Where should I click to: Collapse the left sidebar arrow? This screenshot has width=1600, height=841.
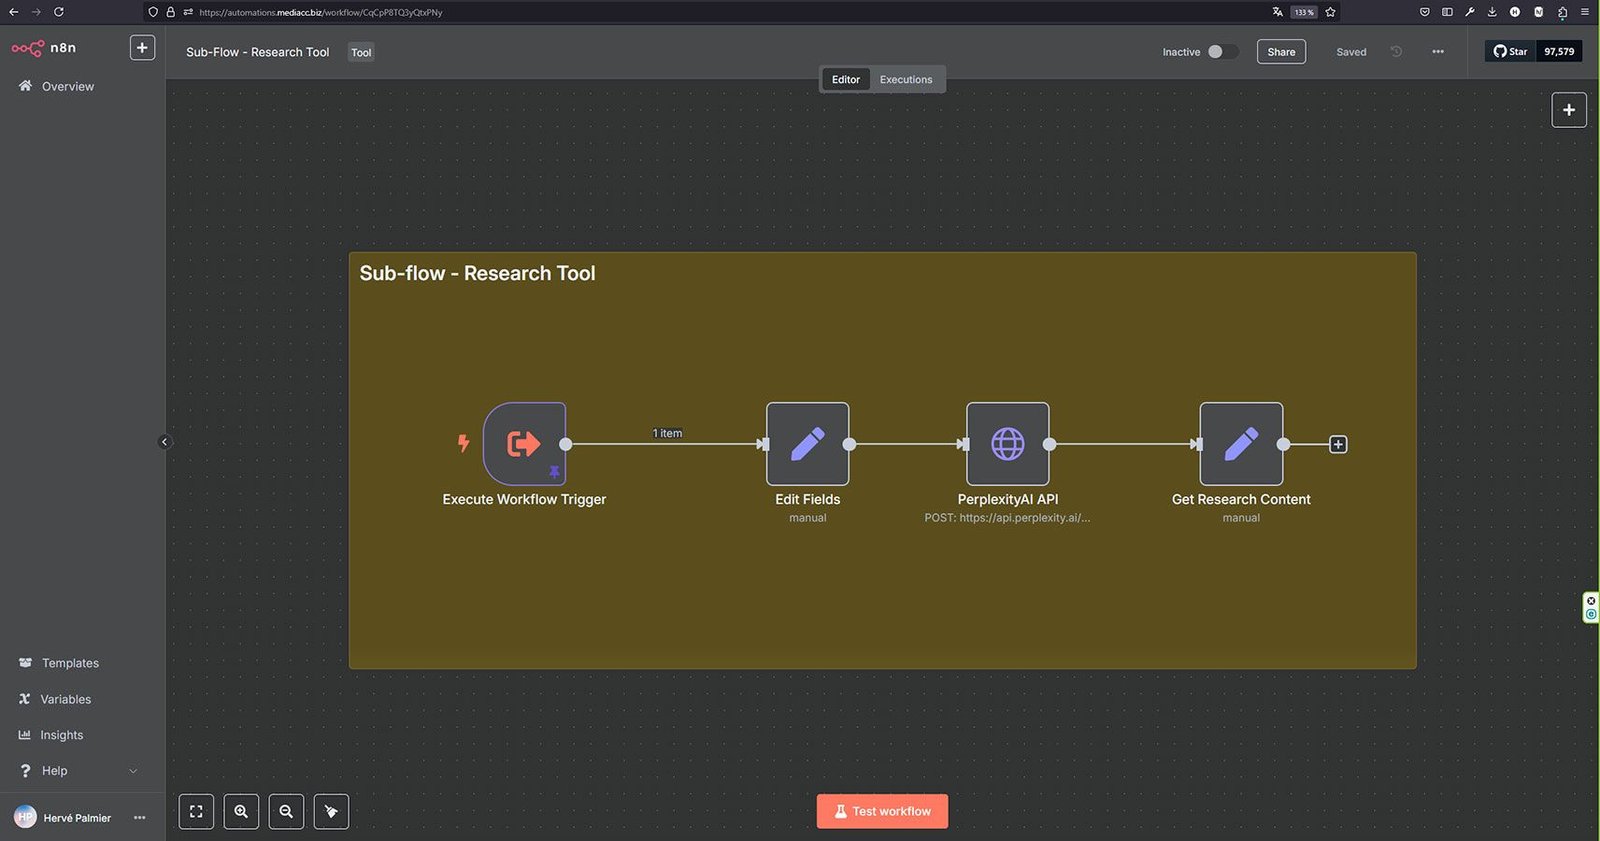pyautogui.click(x=165, y=442)
